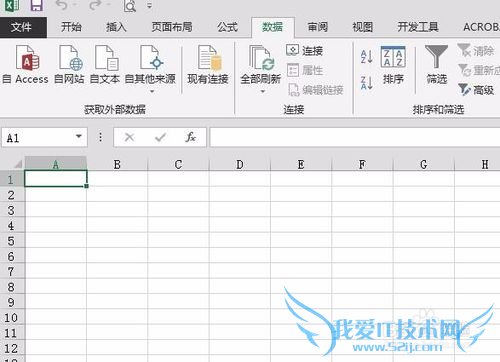Select column C header
Viewport: 500px width, 362px height.
[178, 164]
